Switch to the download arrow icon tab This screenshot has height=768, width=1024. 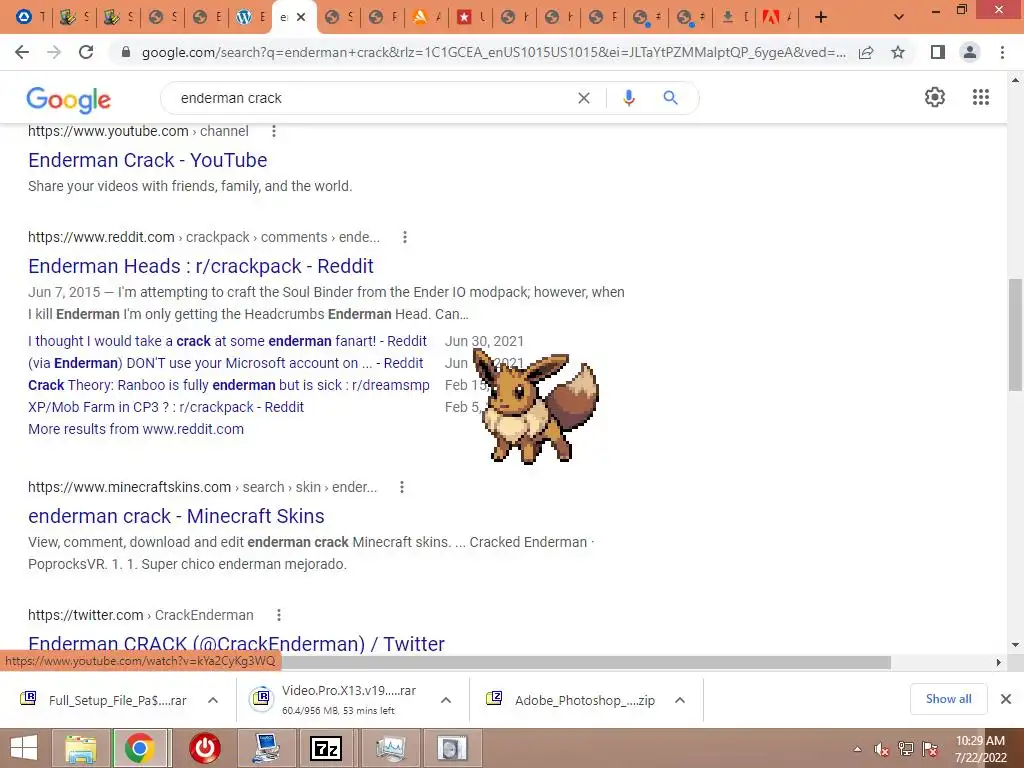[733, 18]
